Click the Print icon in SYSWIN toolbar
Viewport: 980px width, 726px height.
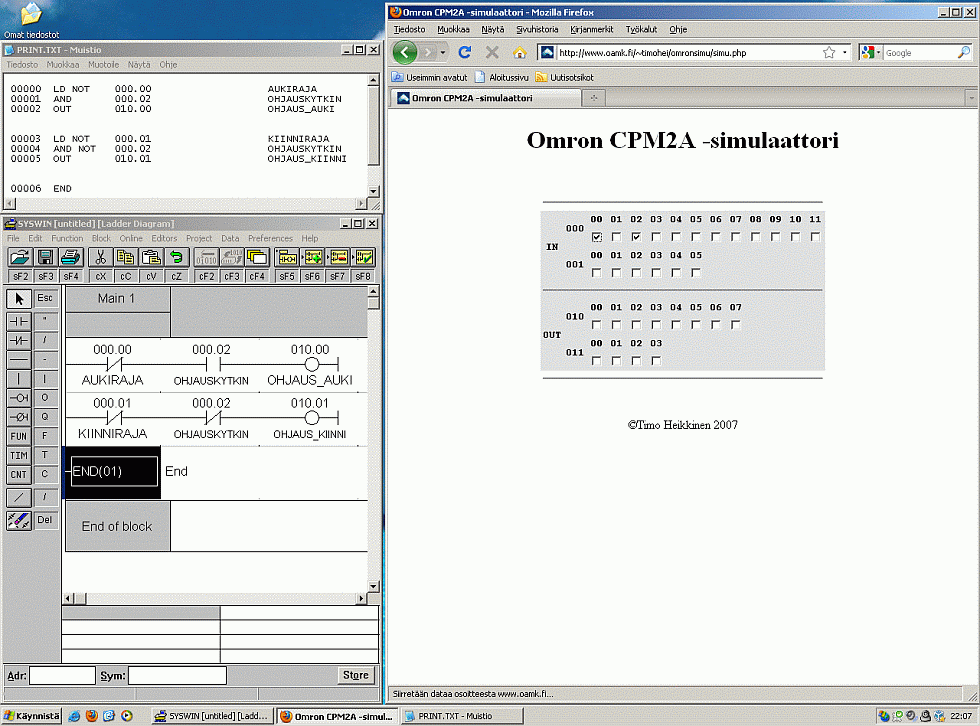tap(70, 257)
